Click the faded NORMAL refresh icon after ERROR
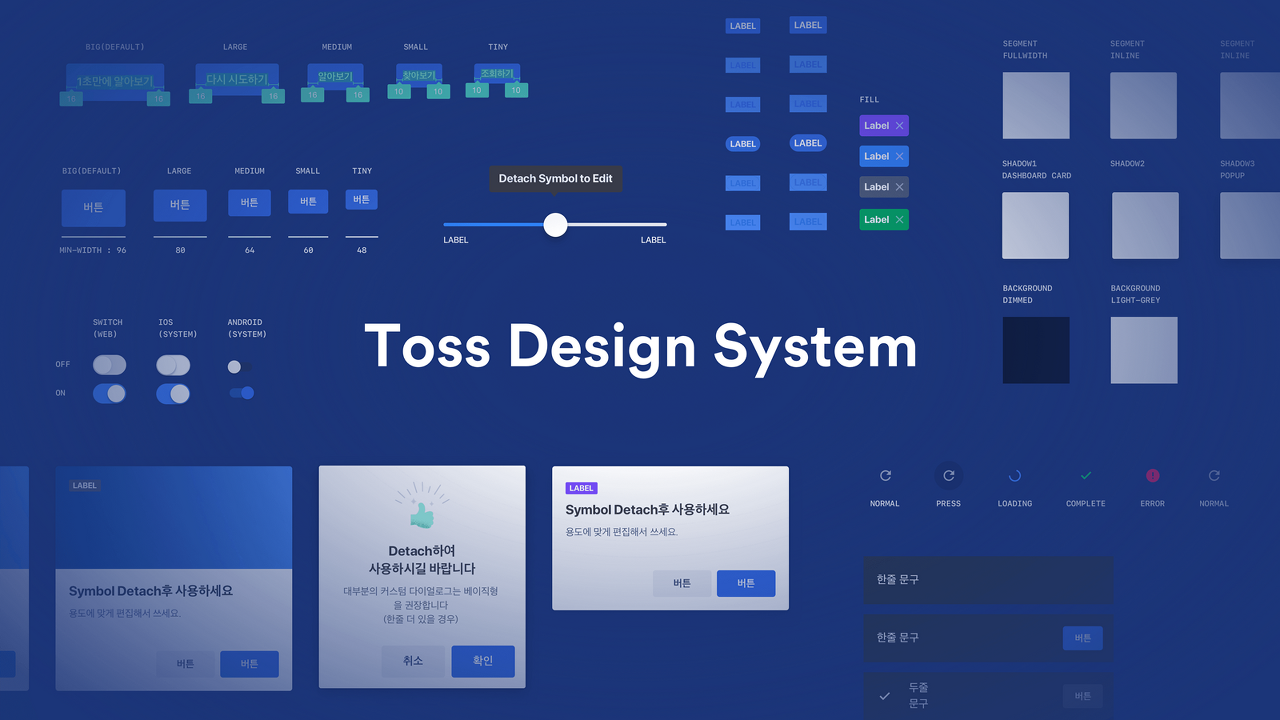The height and width of the screenshot is (720, 1280). coord(1214,476)
